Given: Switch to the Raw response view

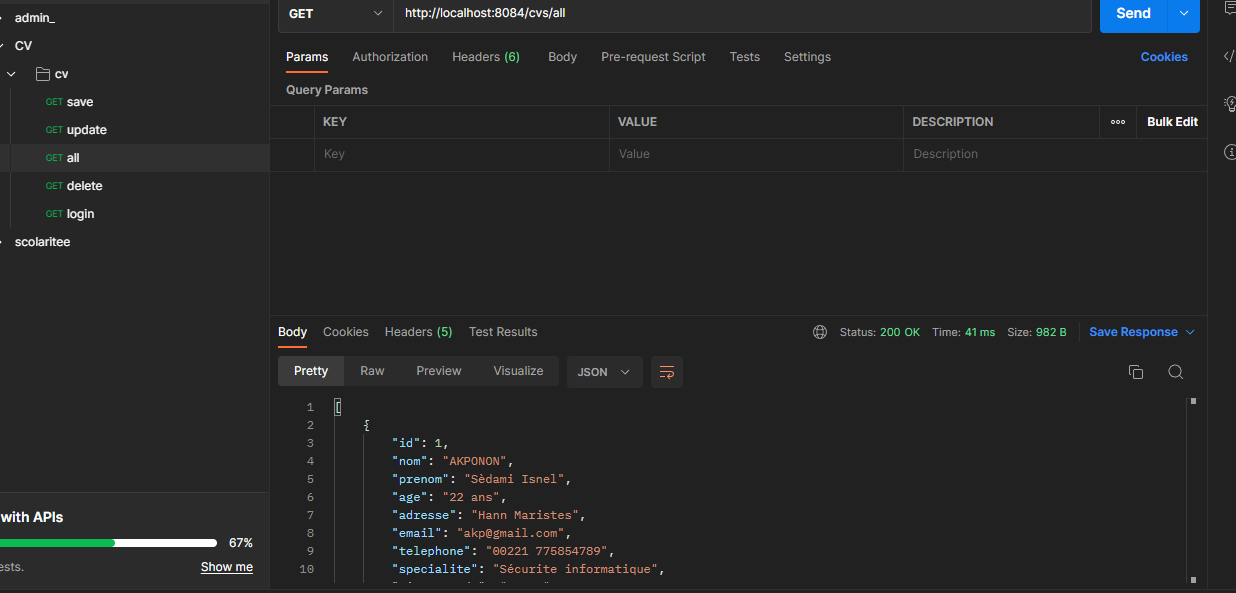Looking at the screenshot, I should (371, 370).
